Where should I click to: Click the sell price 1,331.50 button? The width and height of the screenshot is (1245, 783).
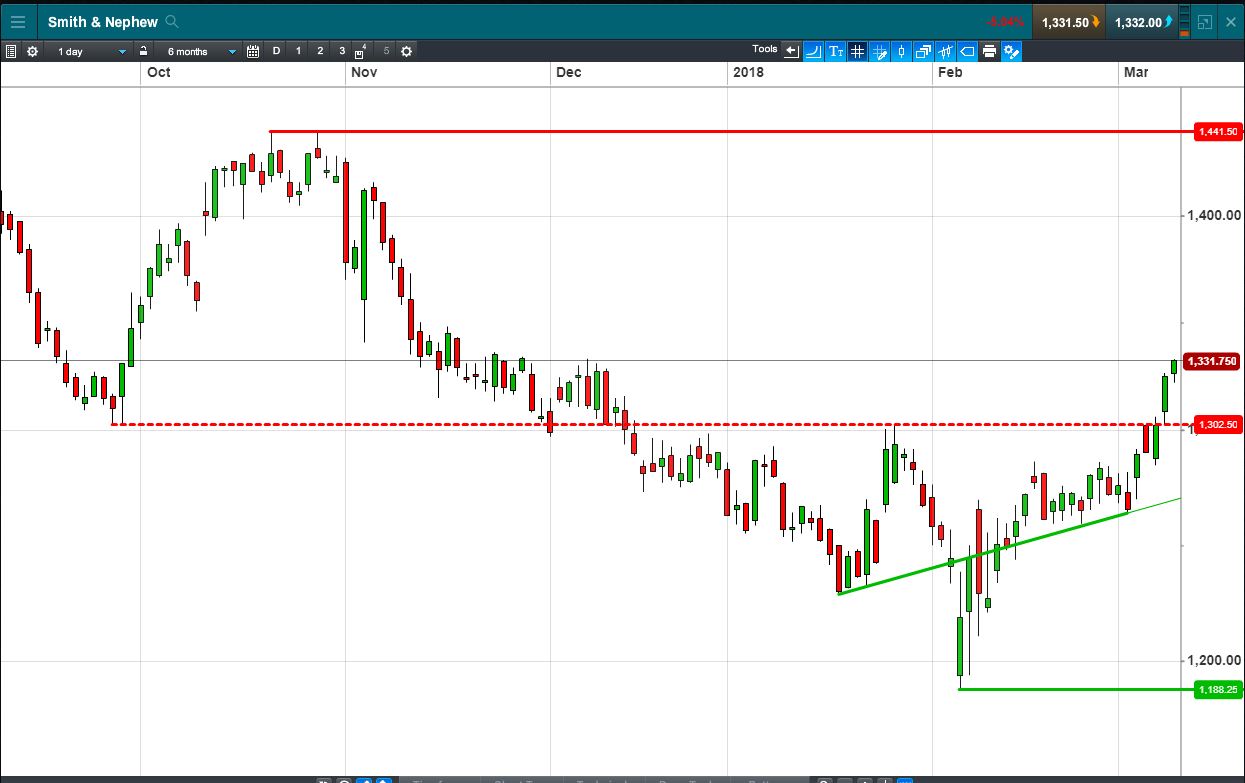pos(1070,22)
